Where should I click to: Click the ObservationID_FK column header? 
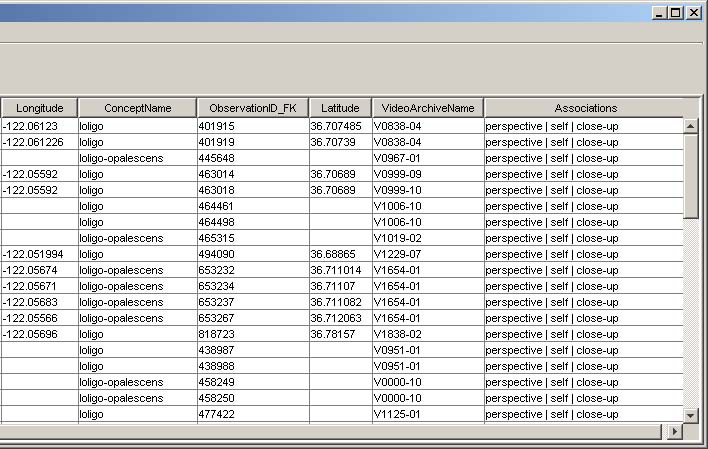251,108
